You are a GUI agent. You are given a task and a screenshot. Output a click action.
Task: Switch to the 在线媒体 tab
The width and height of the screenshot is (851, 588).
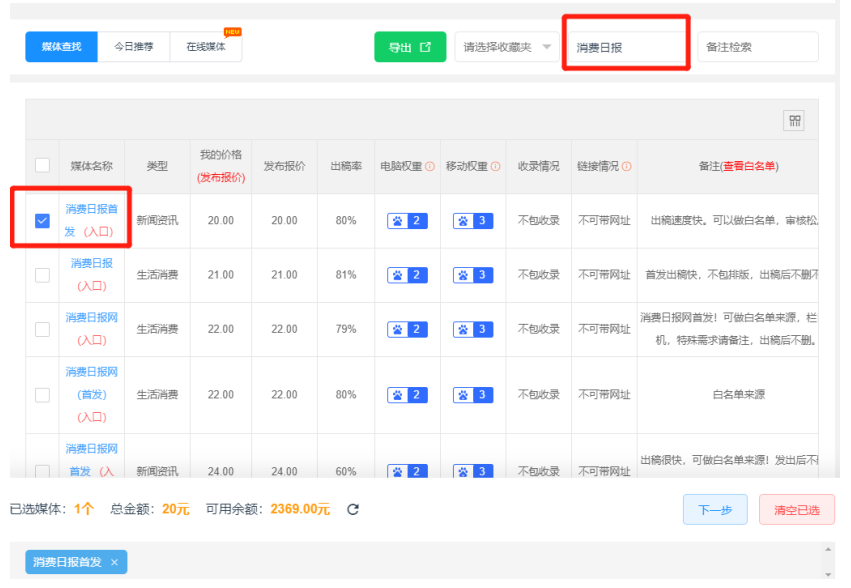(x=205, y=47)
